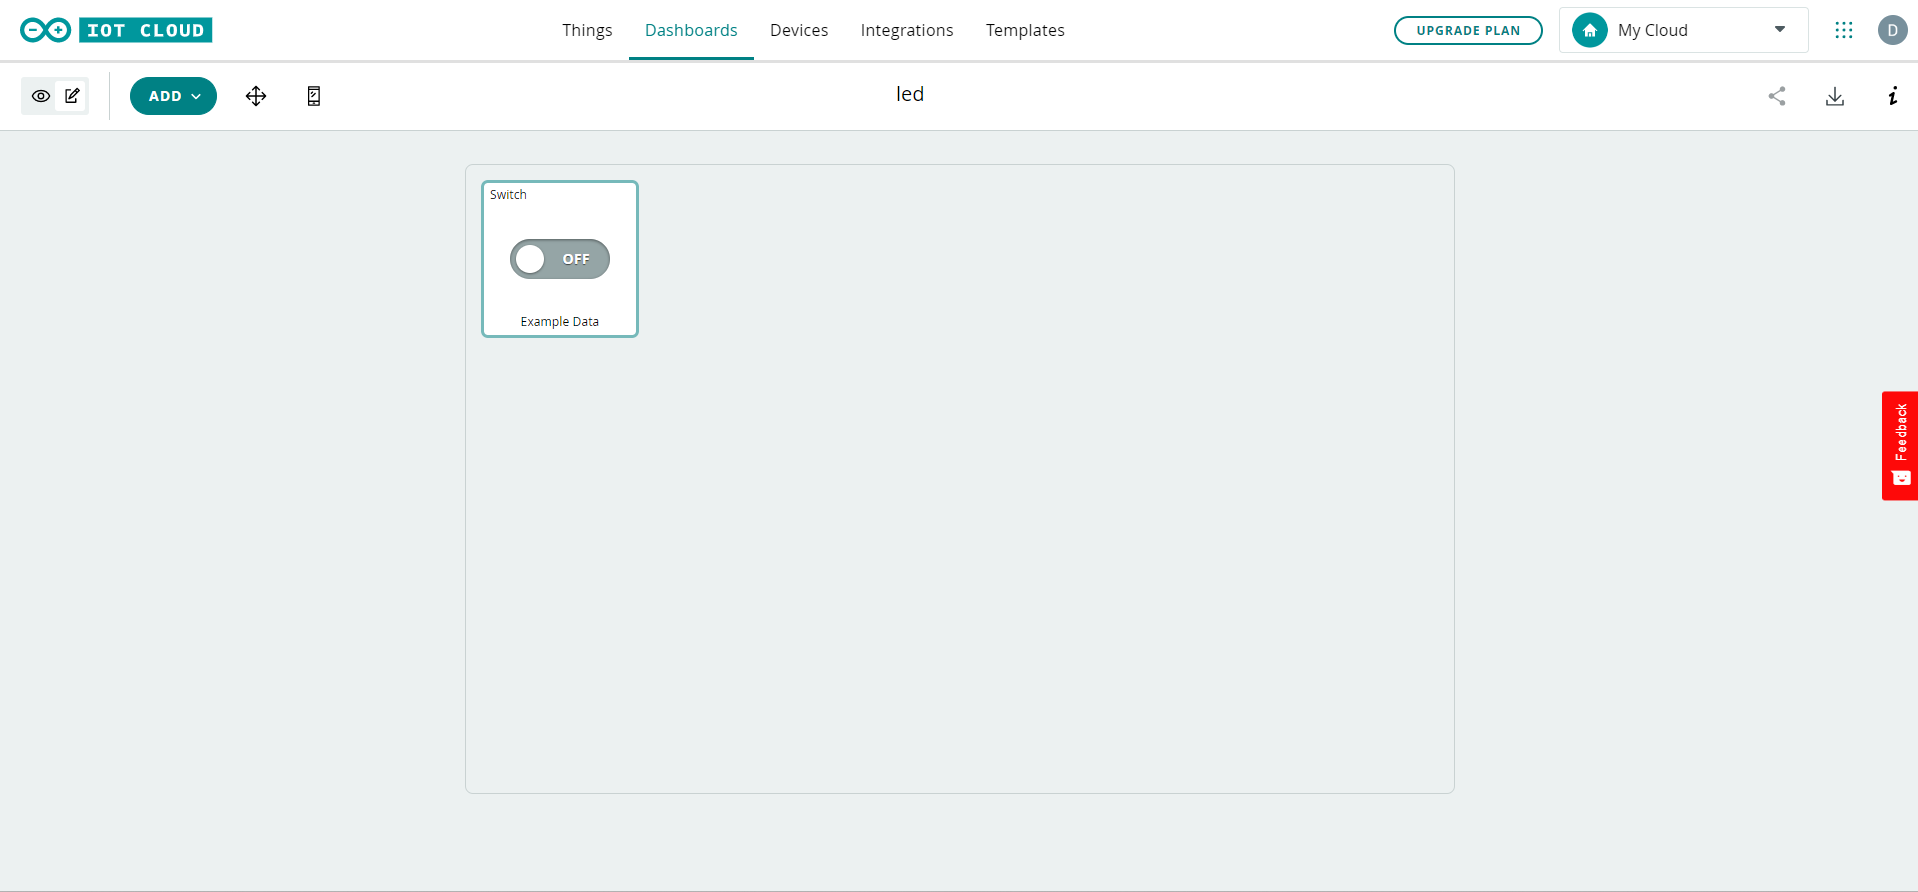
Task: Open the user profile avatar
Action: (1892, 30)
